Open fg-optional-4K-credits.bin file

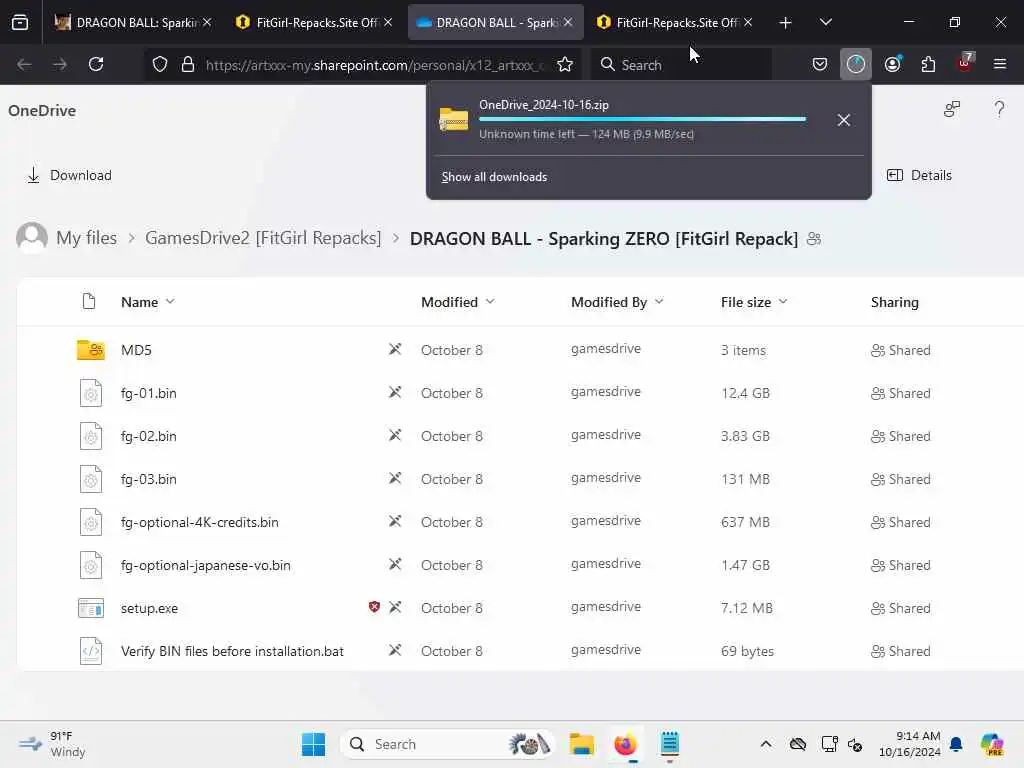point(199,522)
